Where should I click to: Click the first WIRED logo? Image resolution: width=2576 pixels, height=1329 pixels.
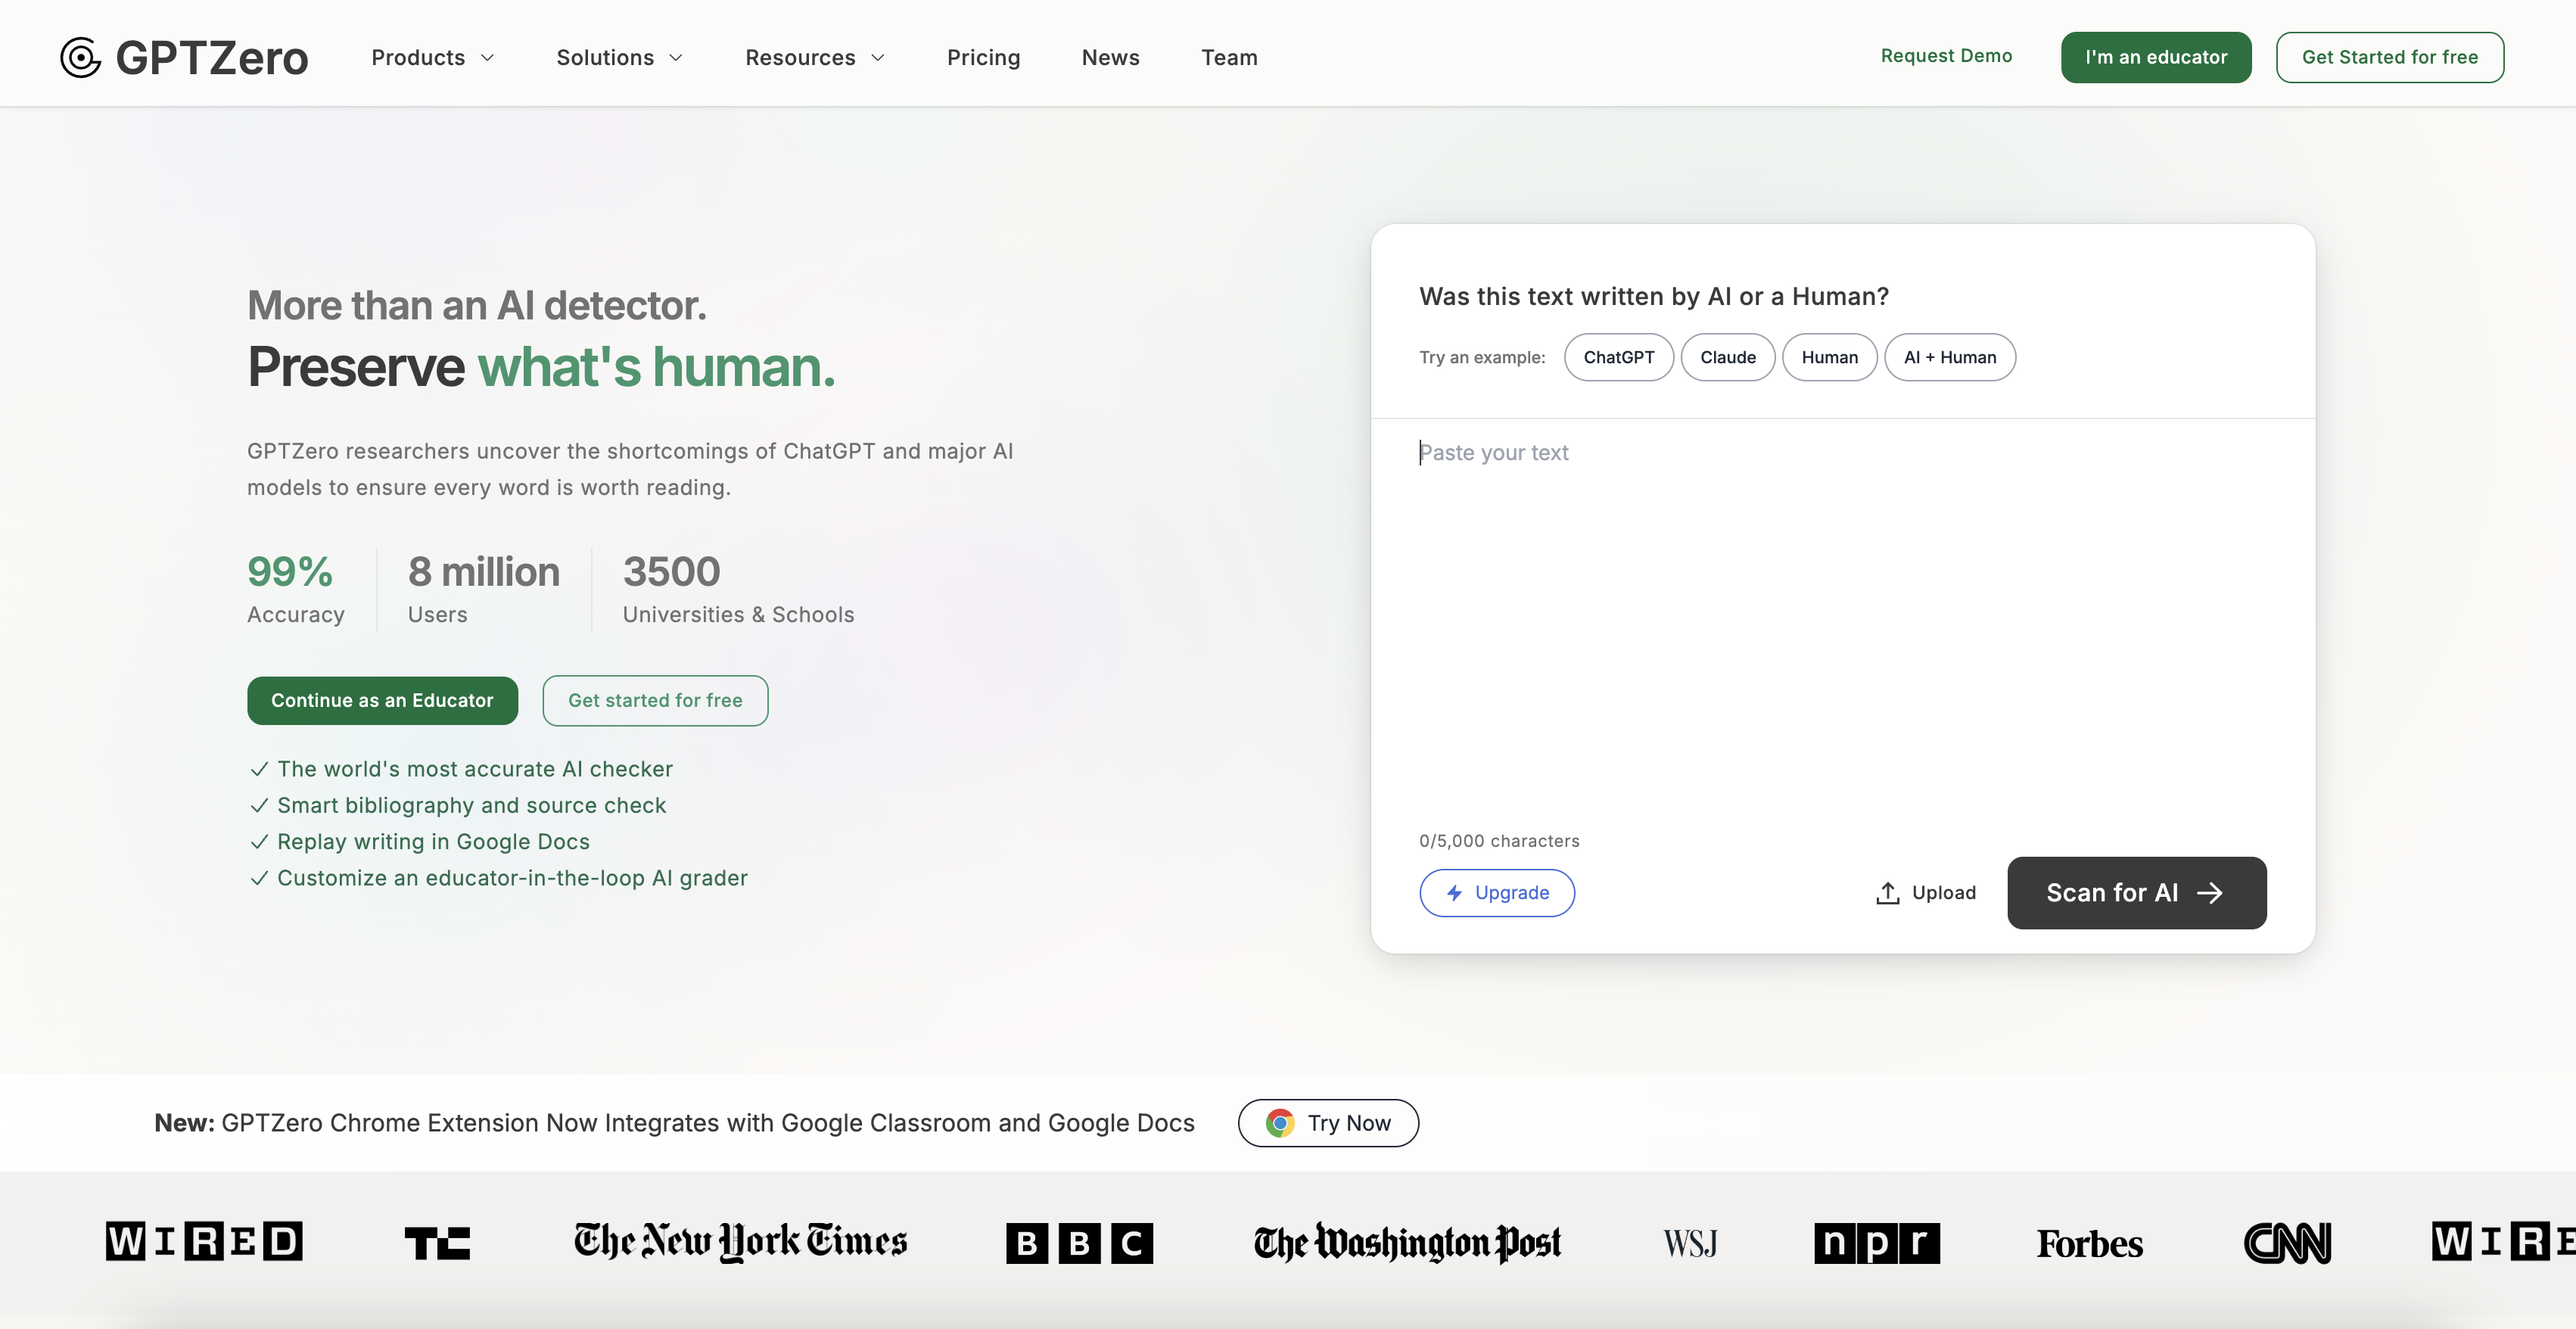click(x=204, y=1241)
